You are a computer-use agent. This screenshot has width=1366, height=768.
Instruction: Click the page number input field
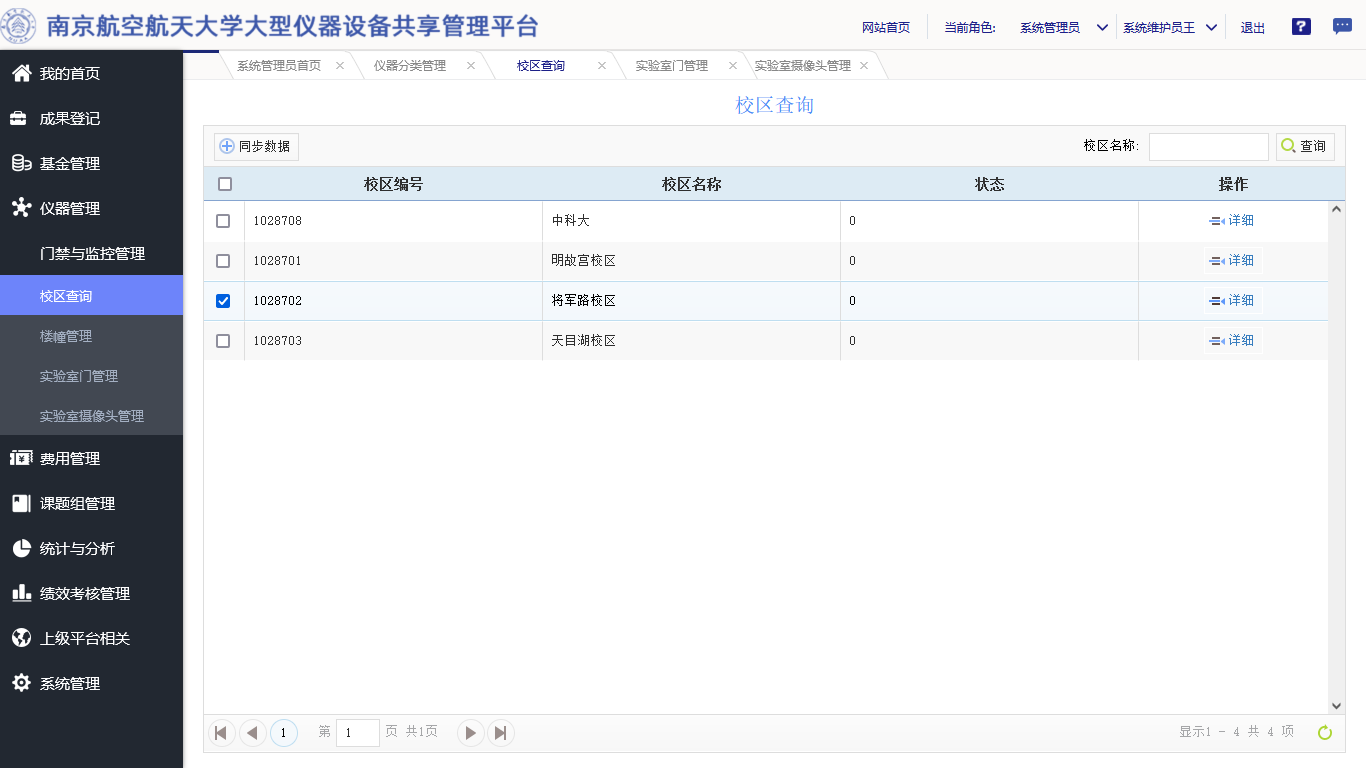click(358, 733)
